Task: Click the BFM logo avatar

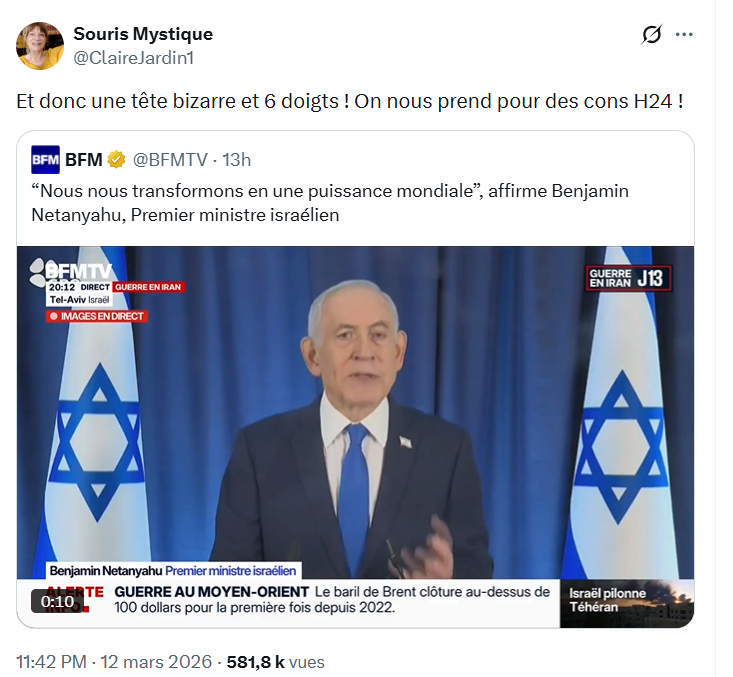Action: coord(45,159)
